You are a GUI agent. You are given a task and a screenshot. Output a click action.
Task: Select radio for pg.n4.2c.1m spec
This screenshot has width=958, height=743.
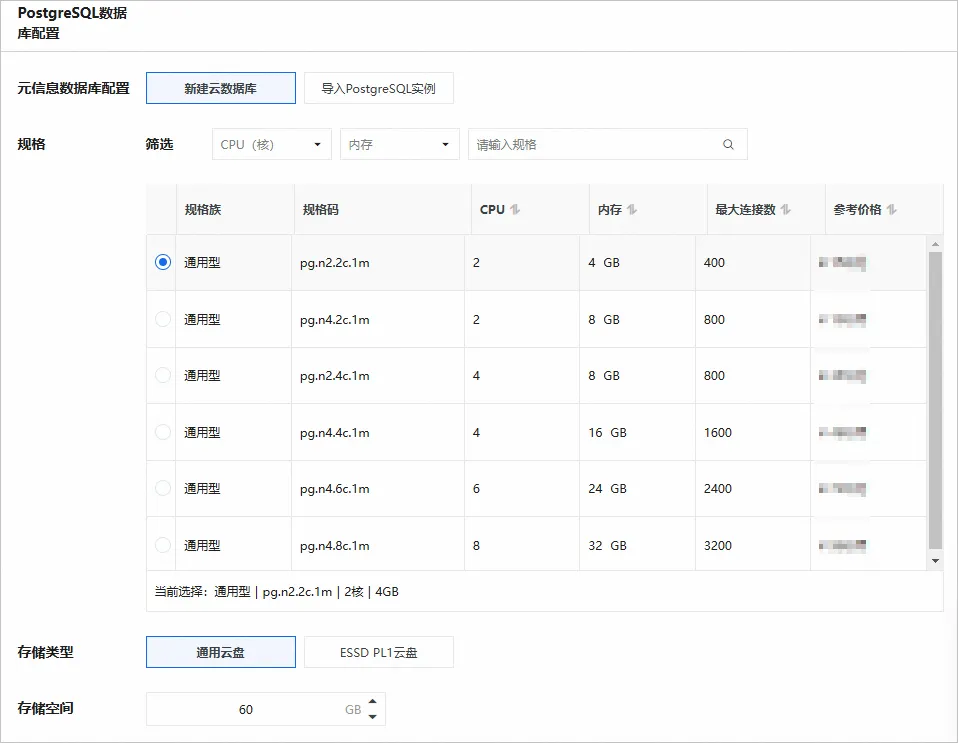[163, 319]
